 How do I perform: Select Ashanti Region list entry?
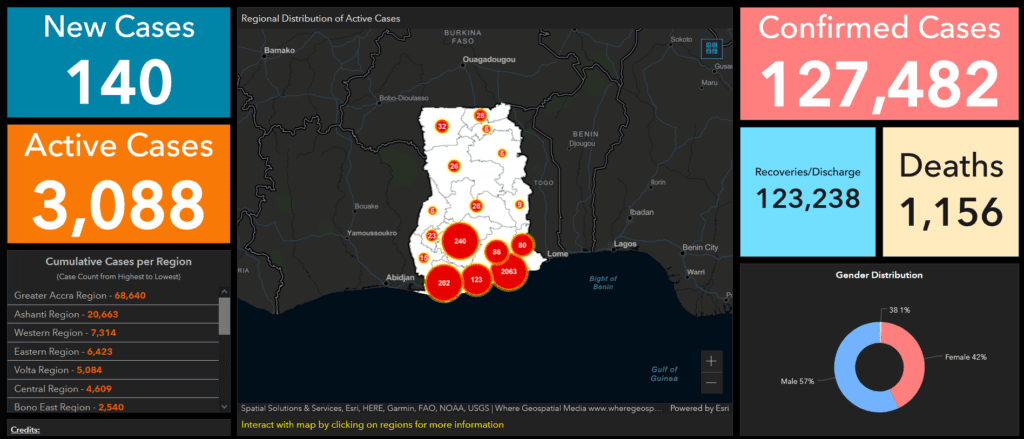pos(68,314)
